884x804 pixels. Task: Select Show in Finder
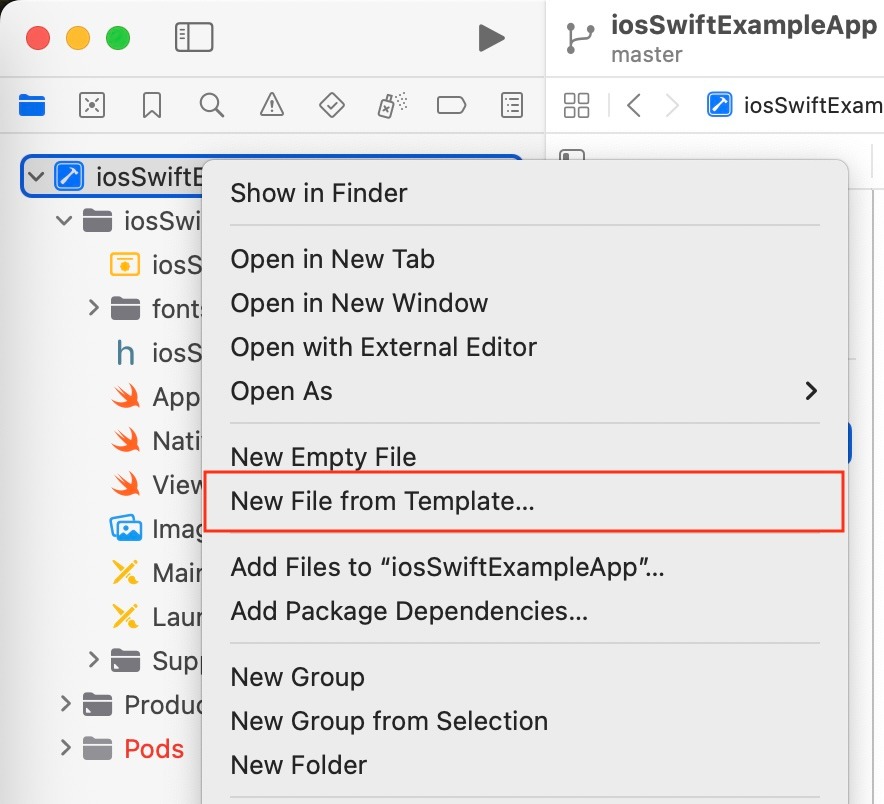click(319, 193)
